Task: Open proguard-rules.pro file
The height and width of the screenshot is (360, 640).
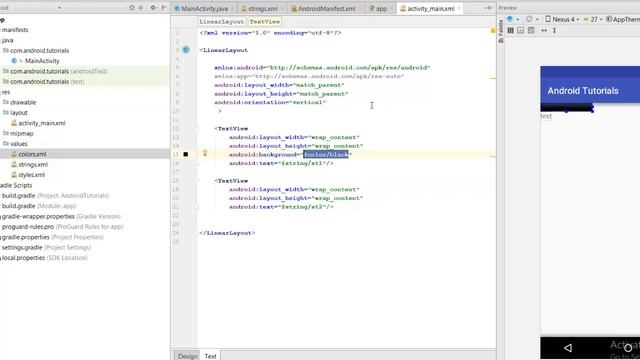Action: (x=62, y=227)
